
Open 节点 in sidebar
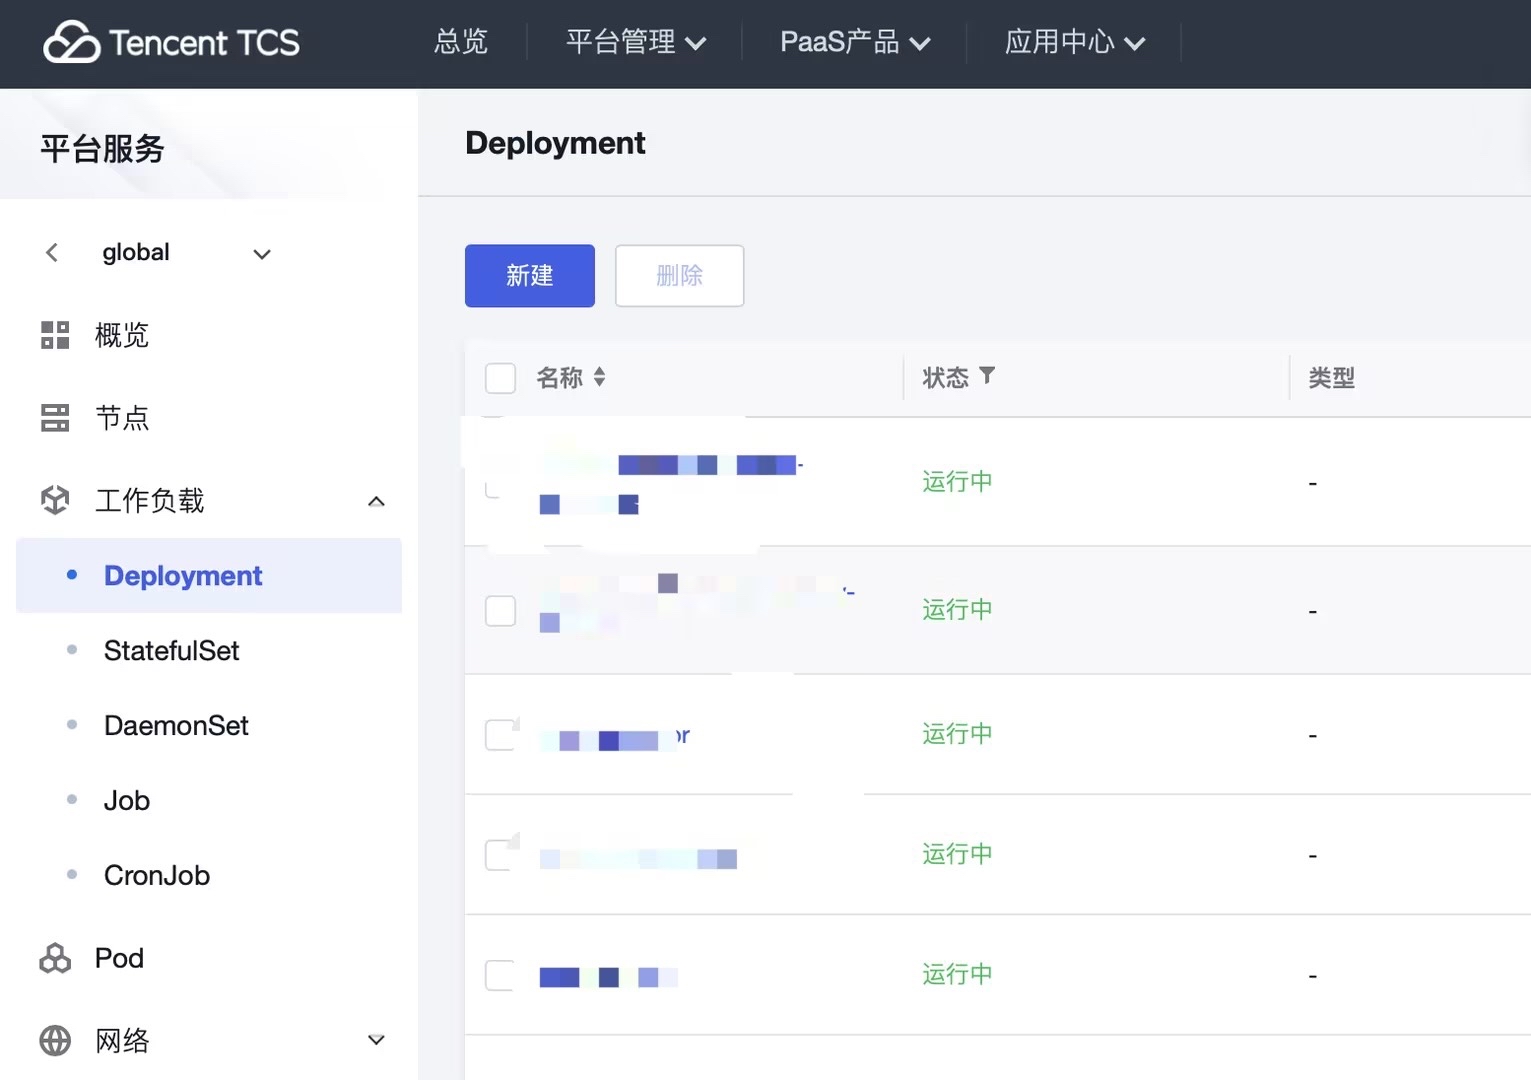[x=122, y=418]
